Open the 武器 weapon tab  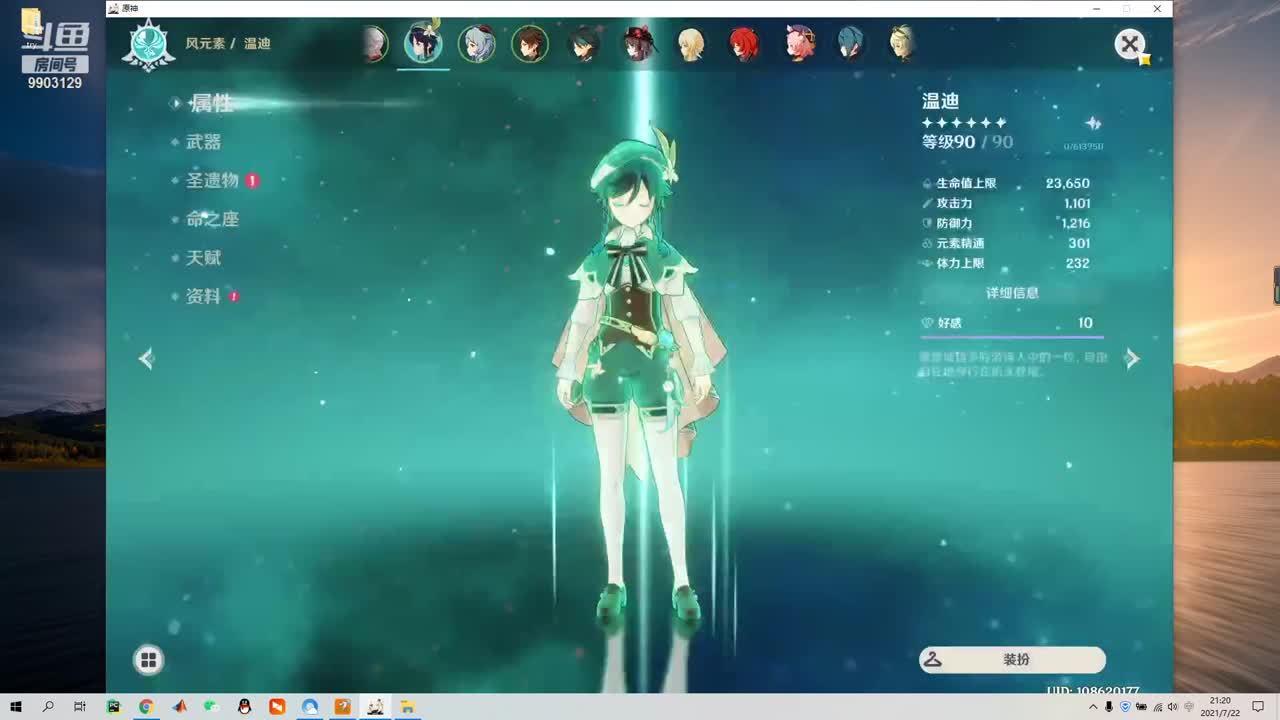click(x=203, y=142)
